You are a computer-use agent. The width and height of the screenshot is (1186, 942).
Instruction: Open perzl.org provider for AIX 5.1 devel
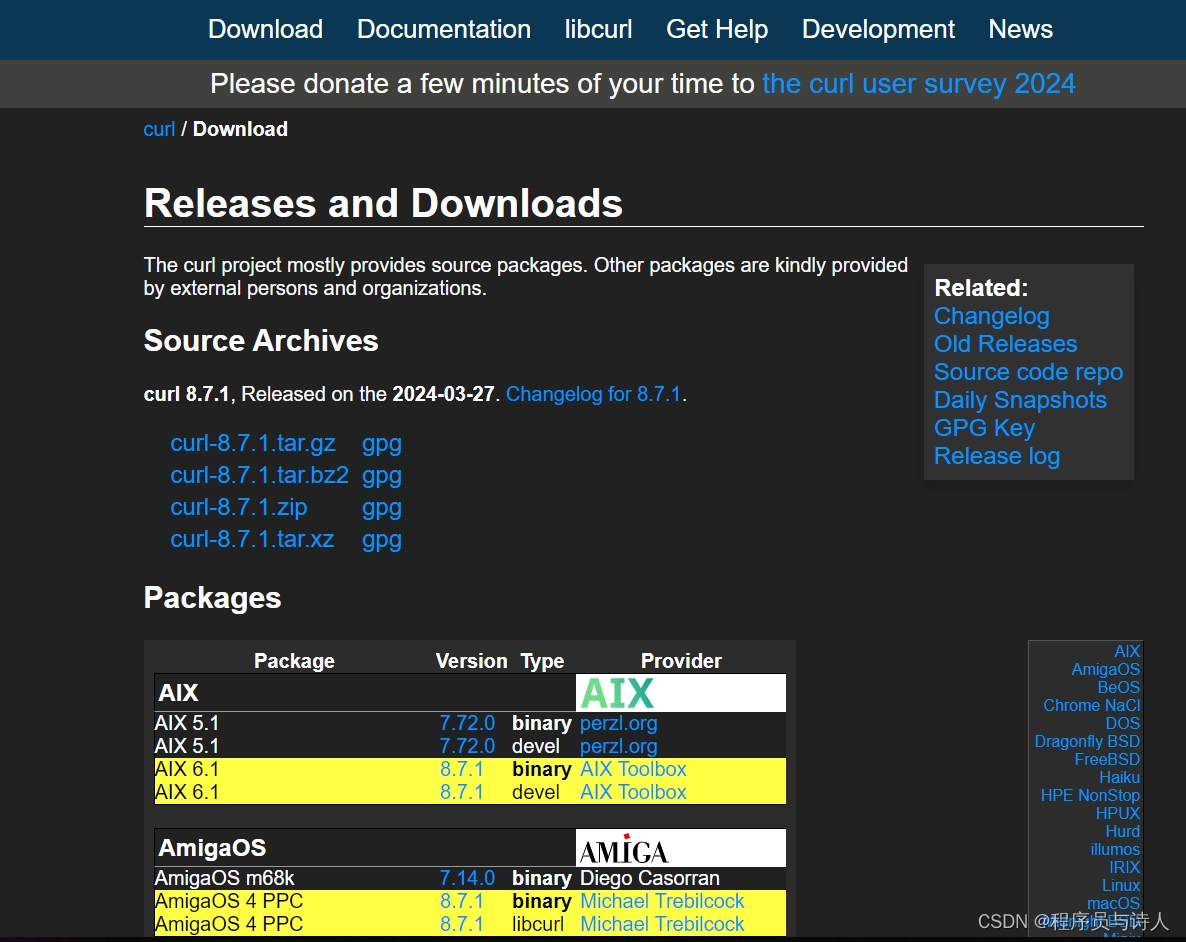tap(619, 746)
